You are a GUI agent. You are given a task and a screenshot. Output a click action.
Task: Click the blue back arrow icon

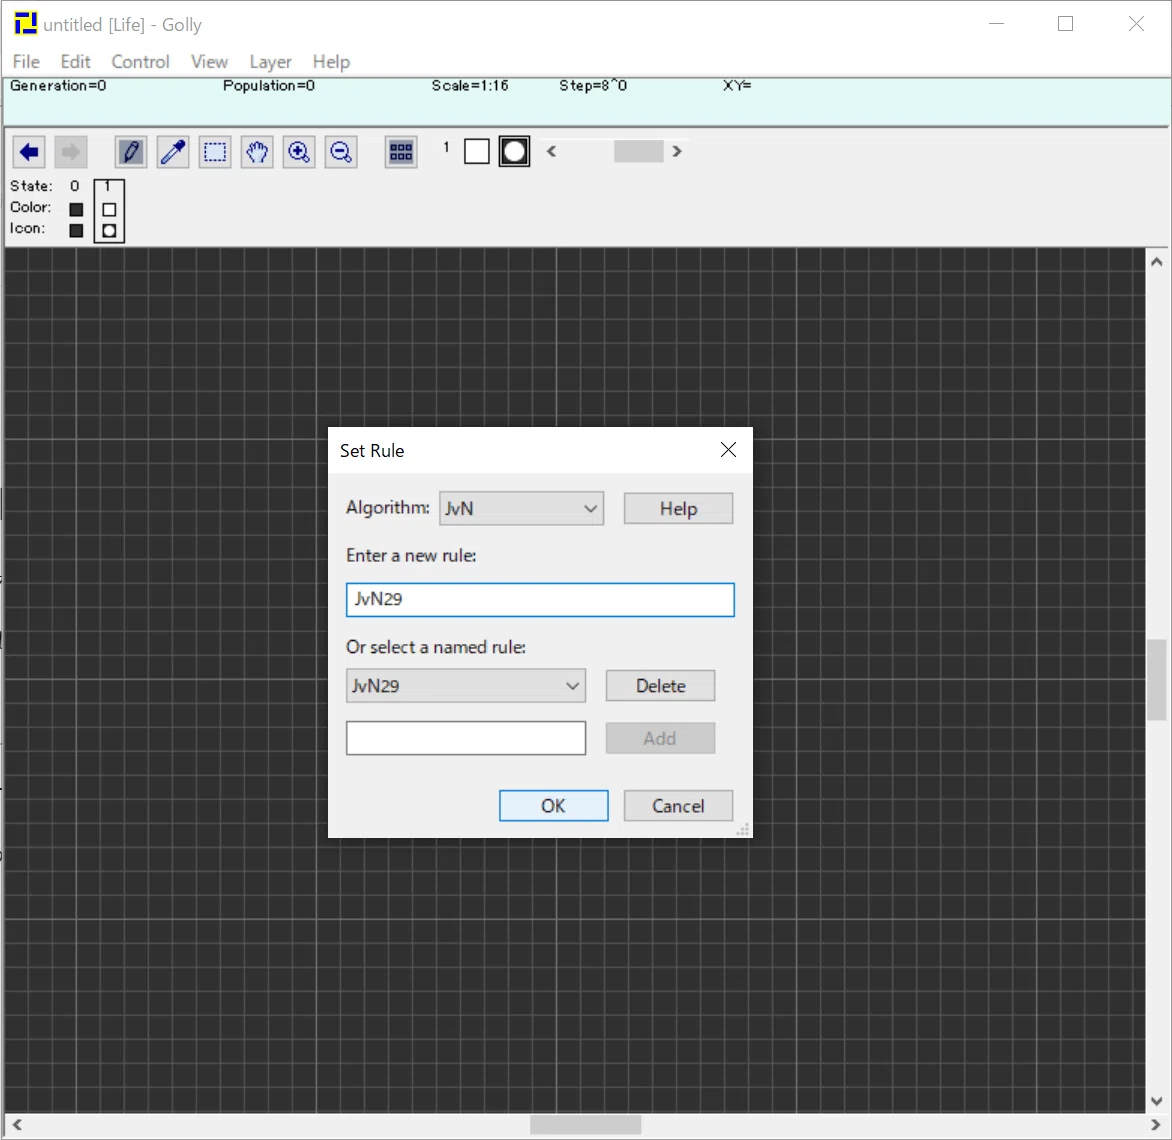[29, 152]
